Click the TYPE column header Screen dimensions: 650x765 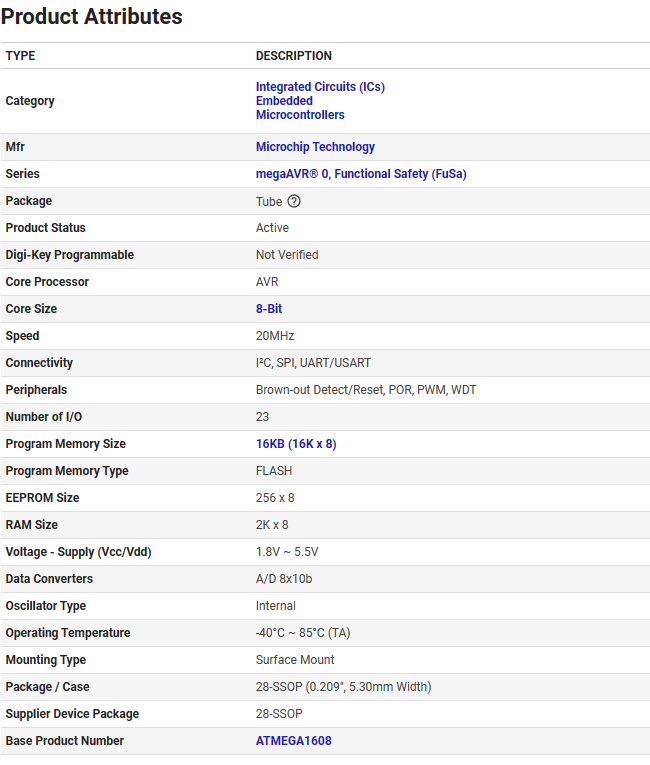[x=21, y=56]
